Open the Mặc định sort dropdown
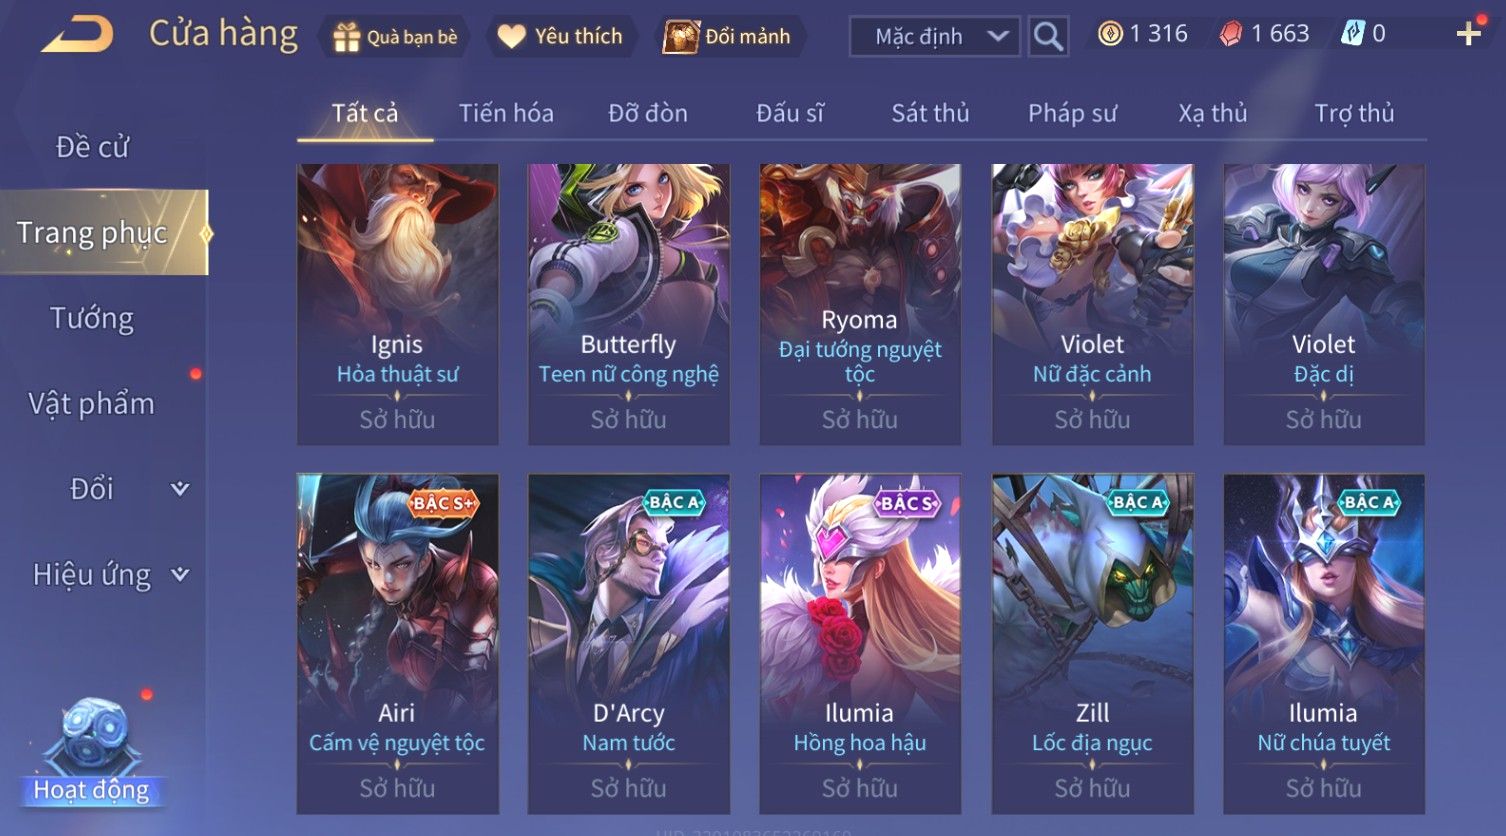Image resolution: width=1506 pixels, height=836 pixels. [934, 36]
